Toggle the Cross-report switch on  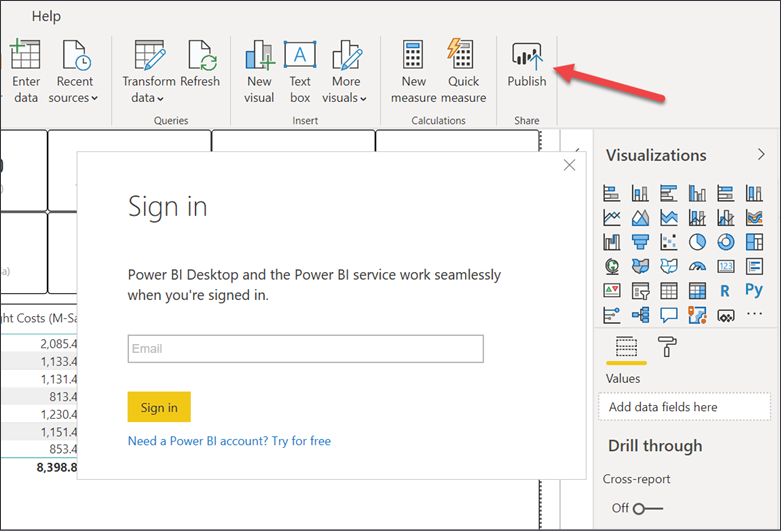pyautogui.click(x=648, y=509)
